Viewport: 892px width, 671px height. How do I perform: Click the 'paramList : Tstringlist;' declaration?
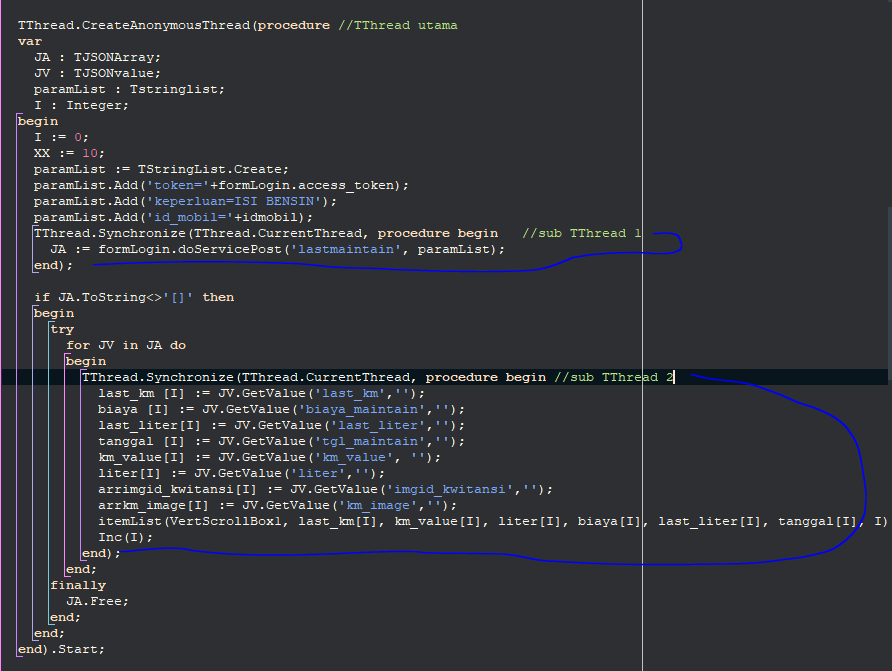129,89
